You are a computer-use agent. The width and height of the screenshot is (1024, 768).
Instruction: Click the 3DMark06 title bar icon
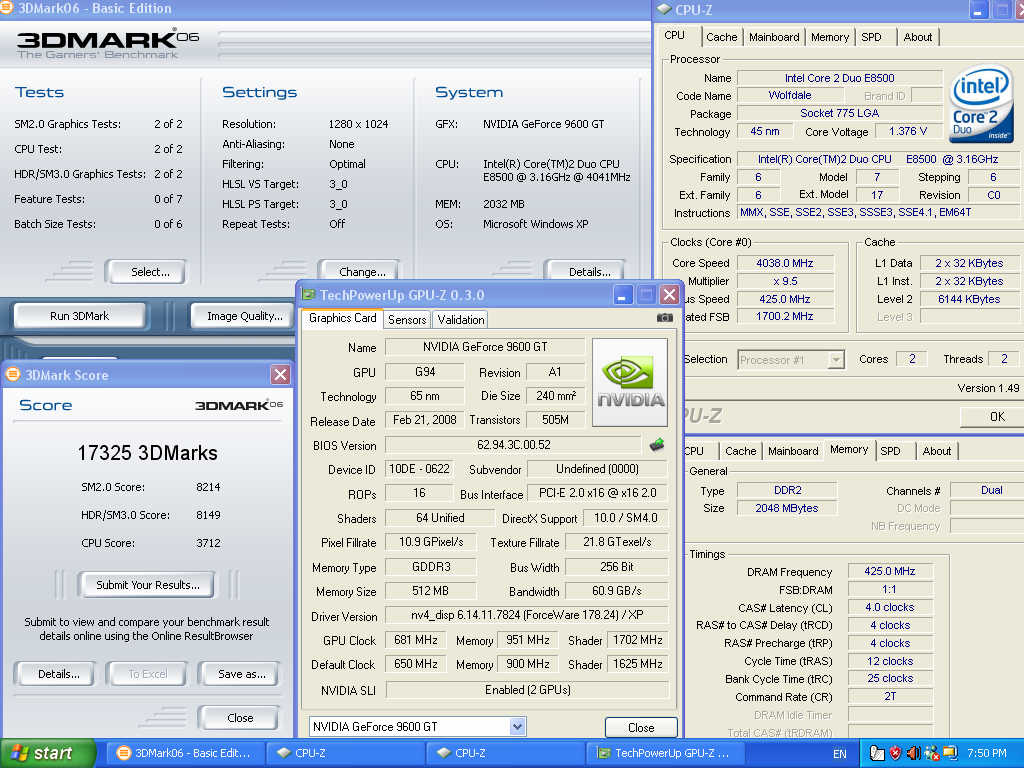[6, 8]
